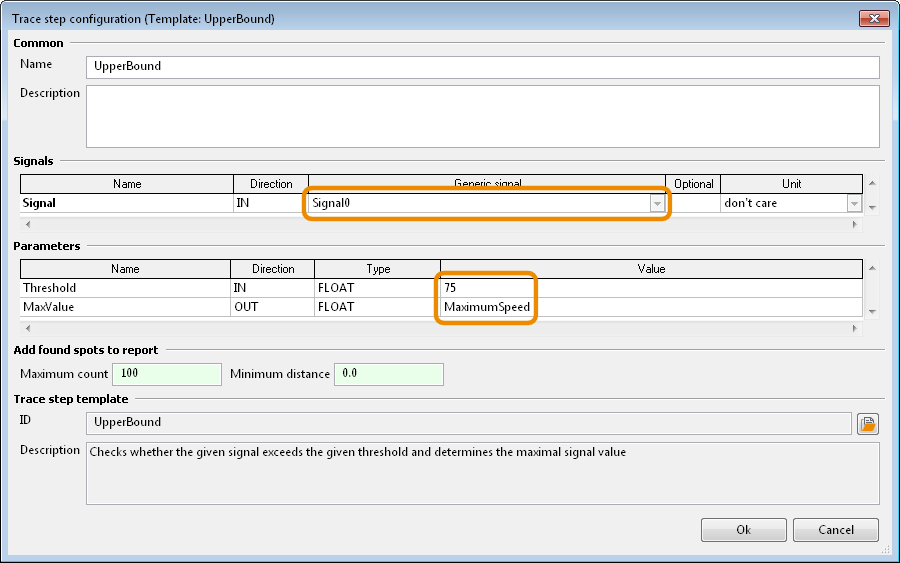The width and height of the screenshot is (900, 563).
Task: Click the Signals table scroll left arrow
Action: click(x=28, y=224)
